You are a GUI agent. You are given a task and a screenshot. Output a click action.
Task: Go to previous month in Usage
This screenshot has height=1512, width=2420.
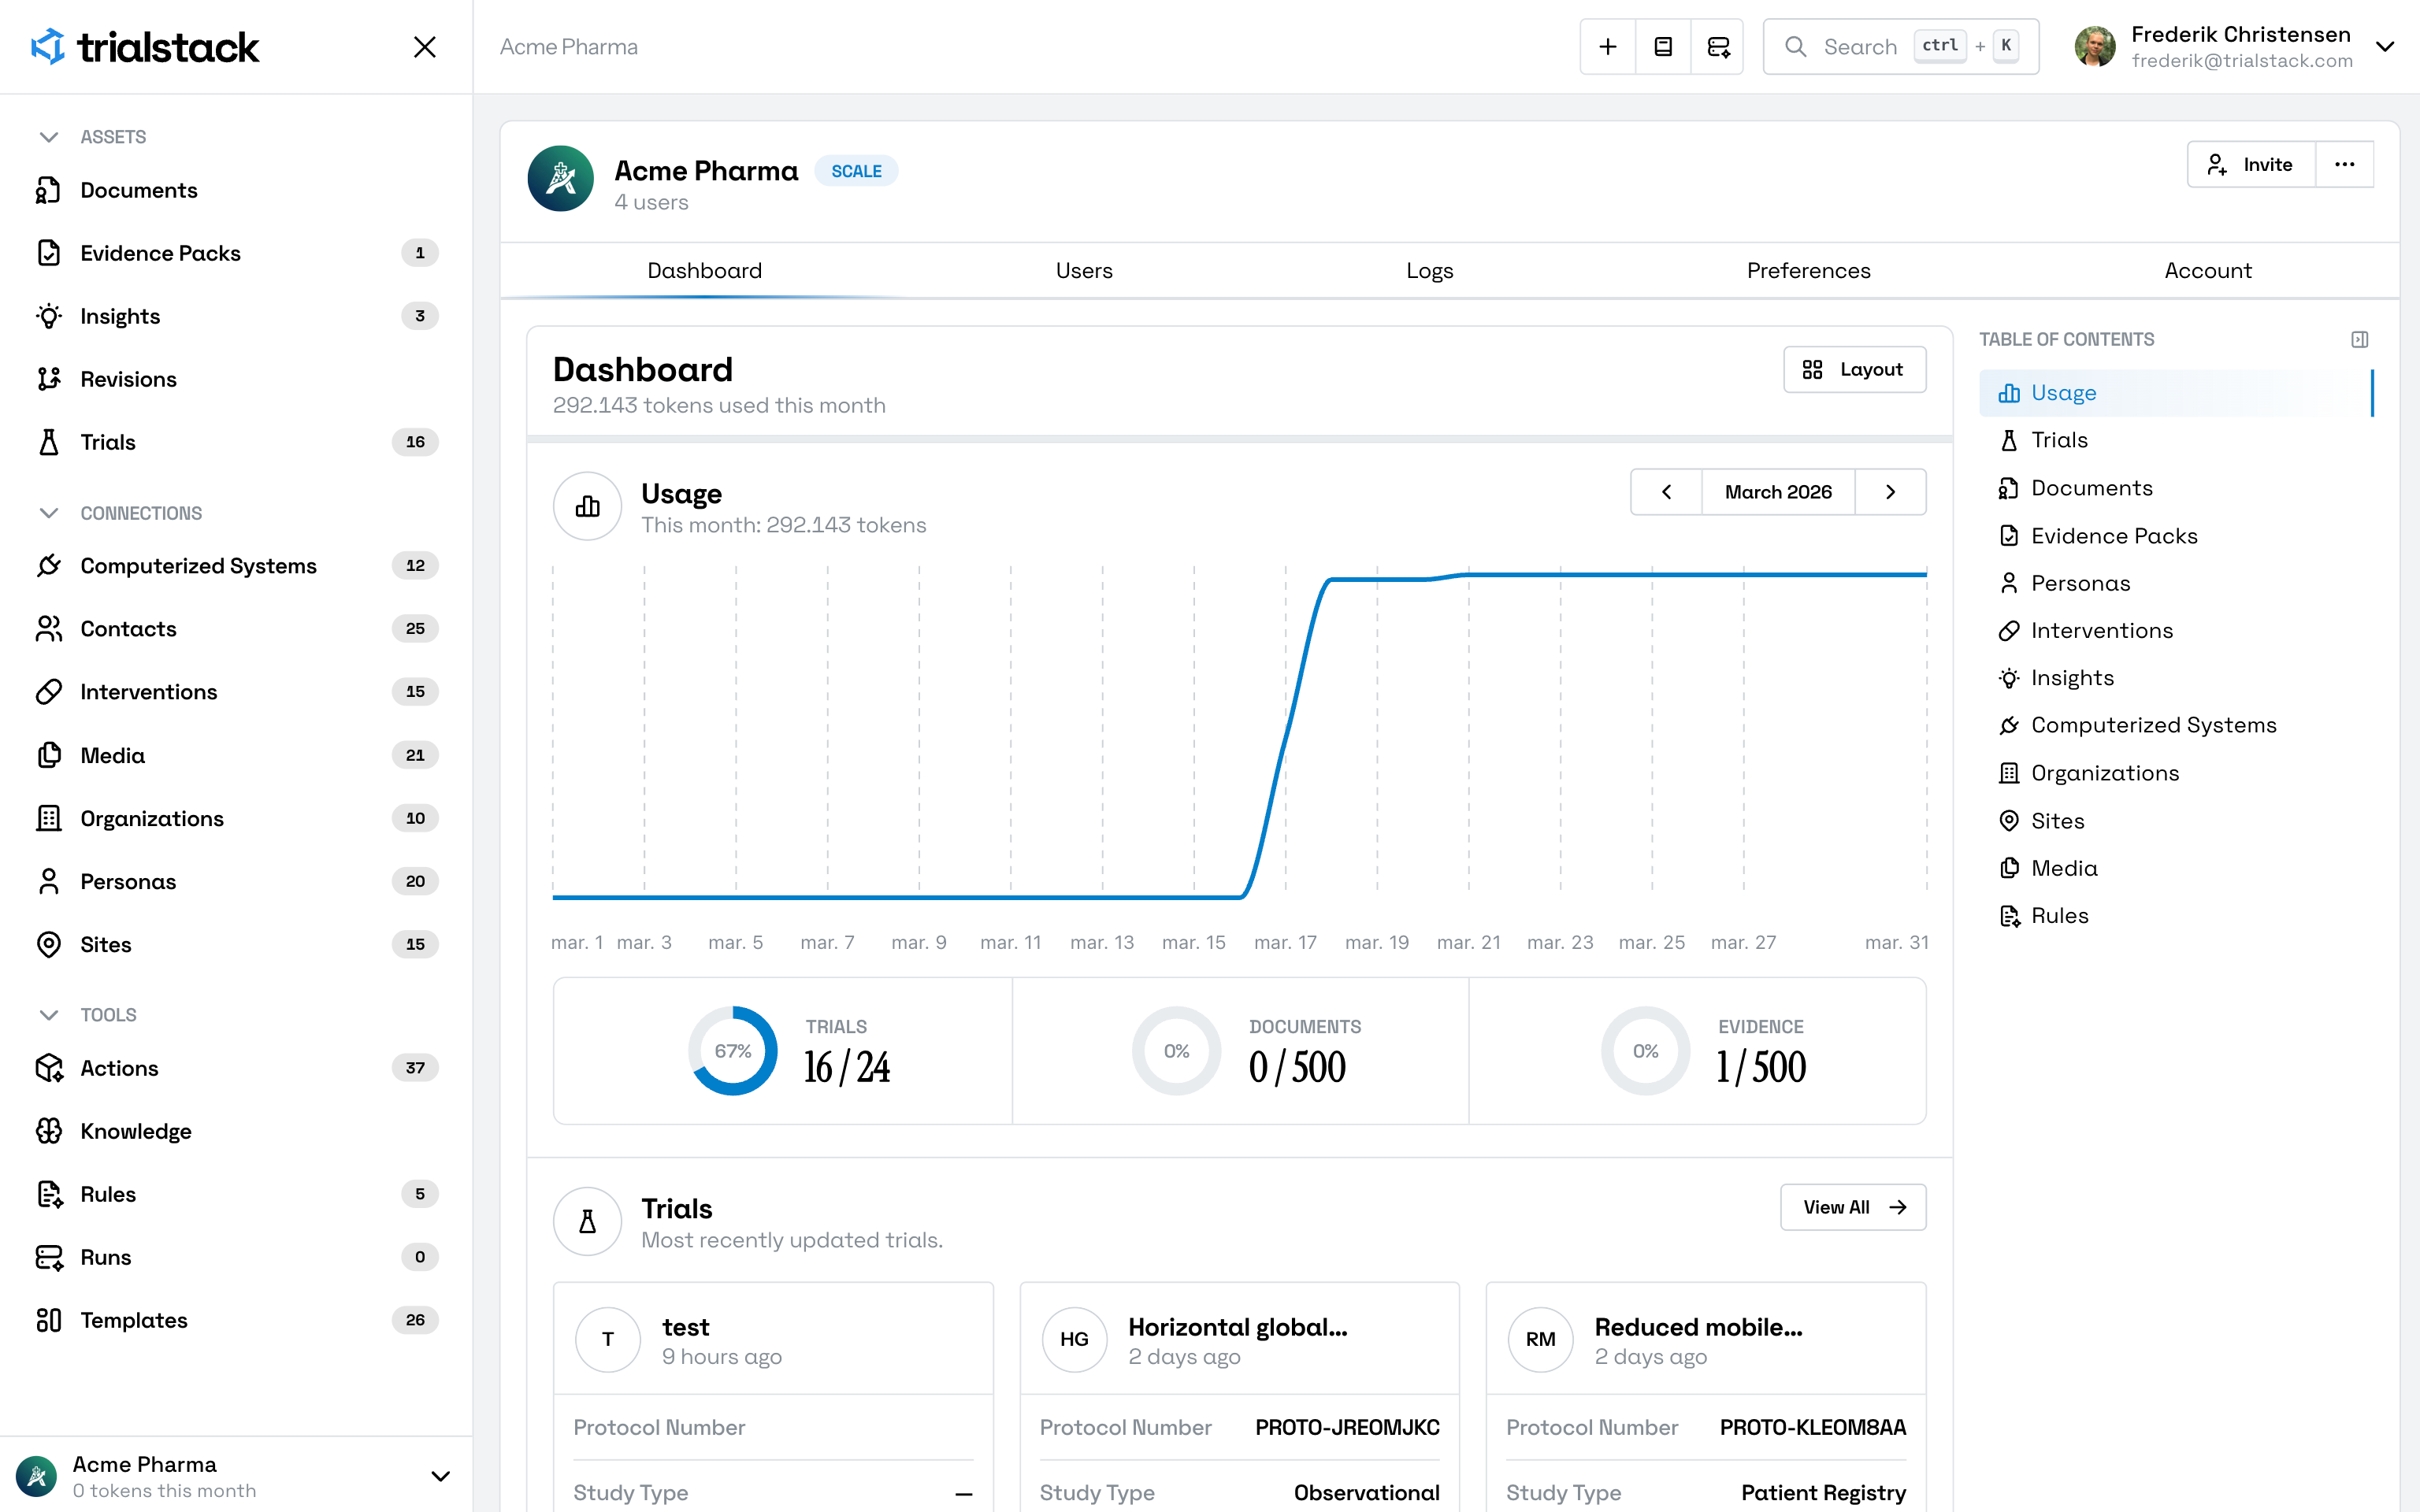tap(1666, 492)
